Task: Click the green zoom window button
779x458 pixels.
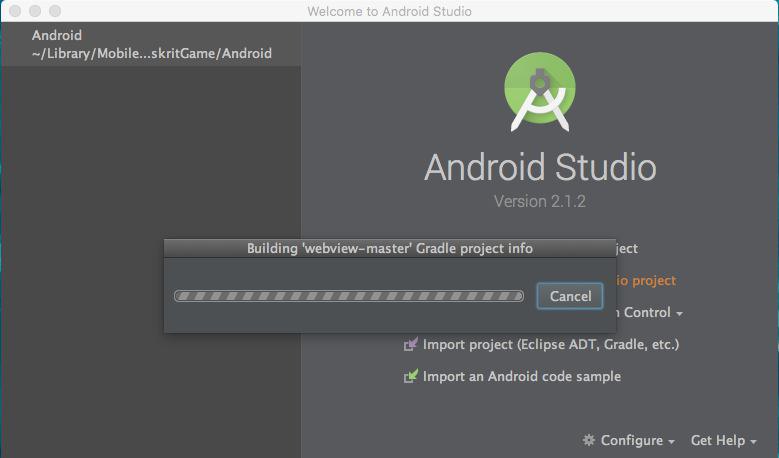Action: click(55, 11)
